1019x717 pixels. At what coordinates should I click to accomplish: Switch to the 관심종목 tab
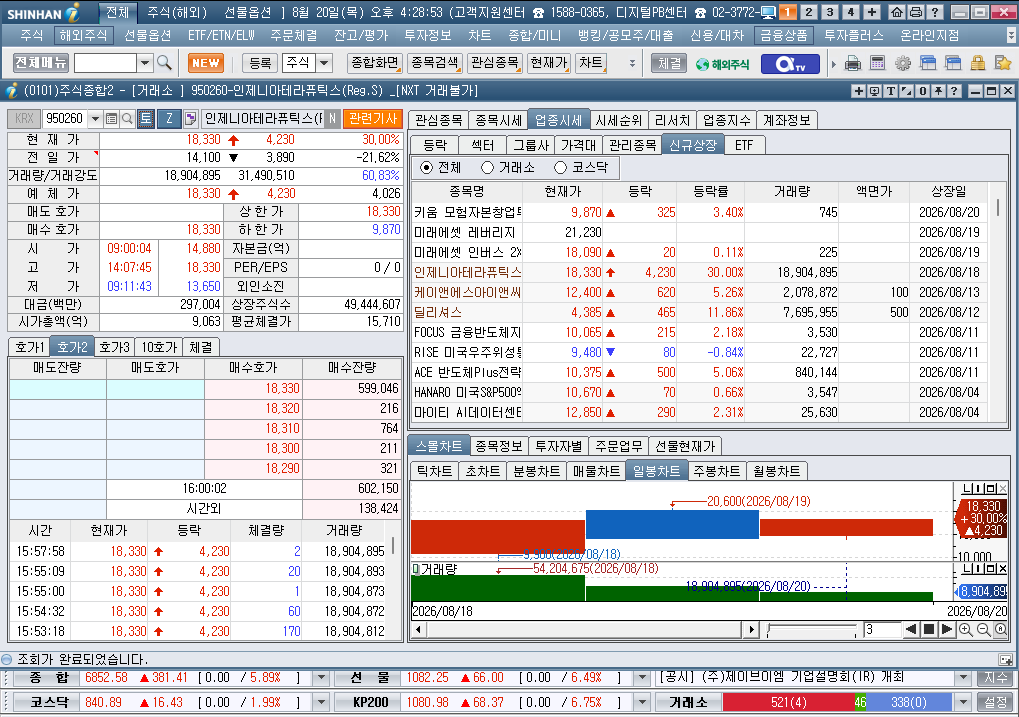point(439,120)
